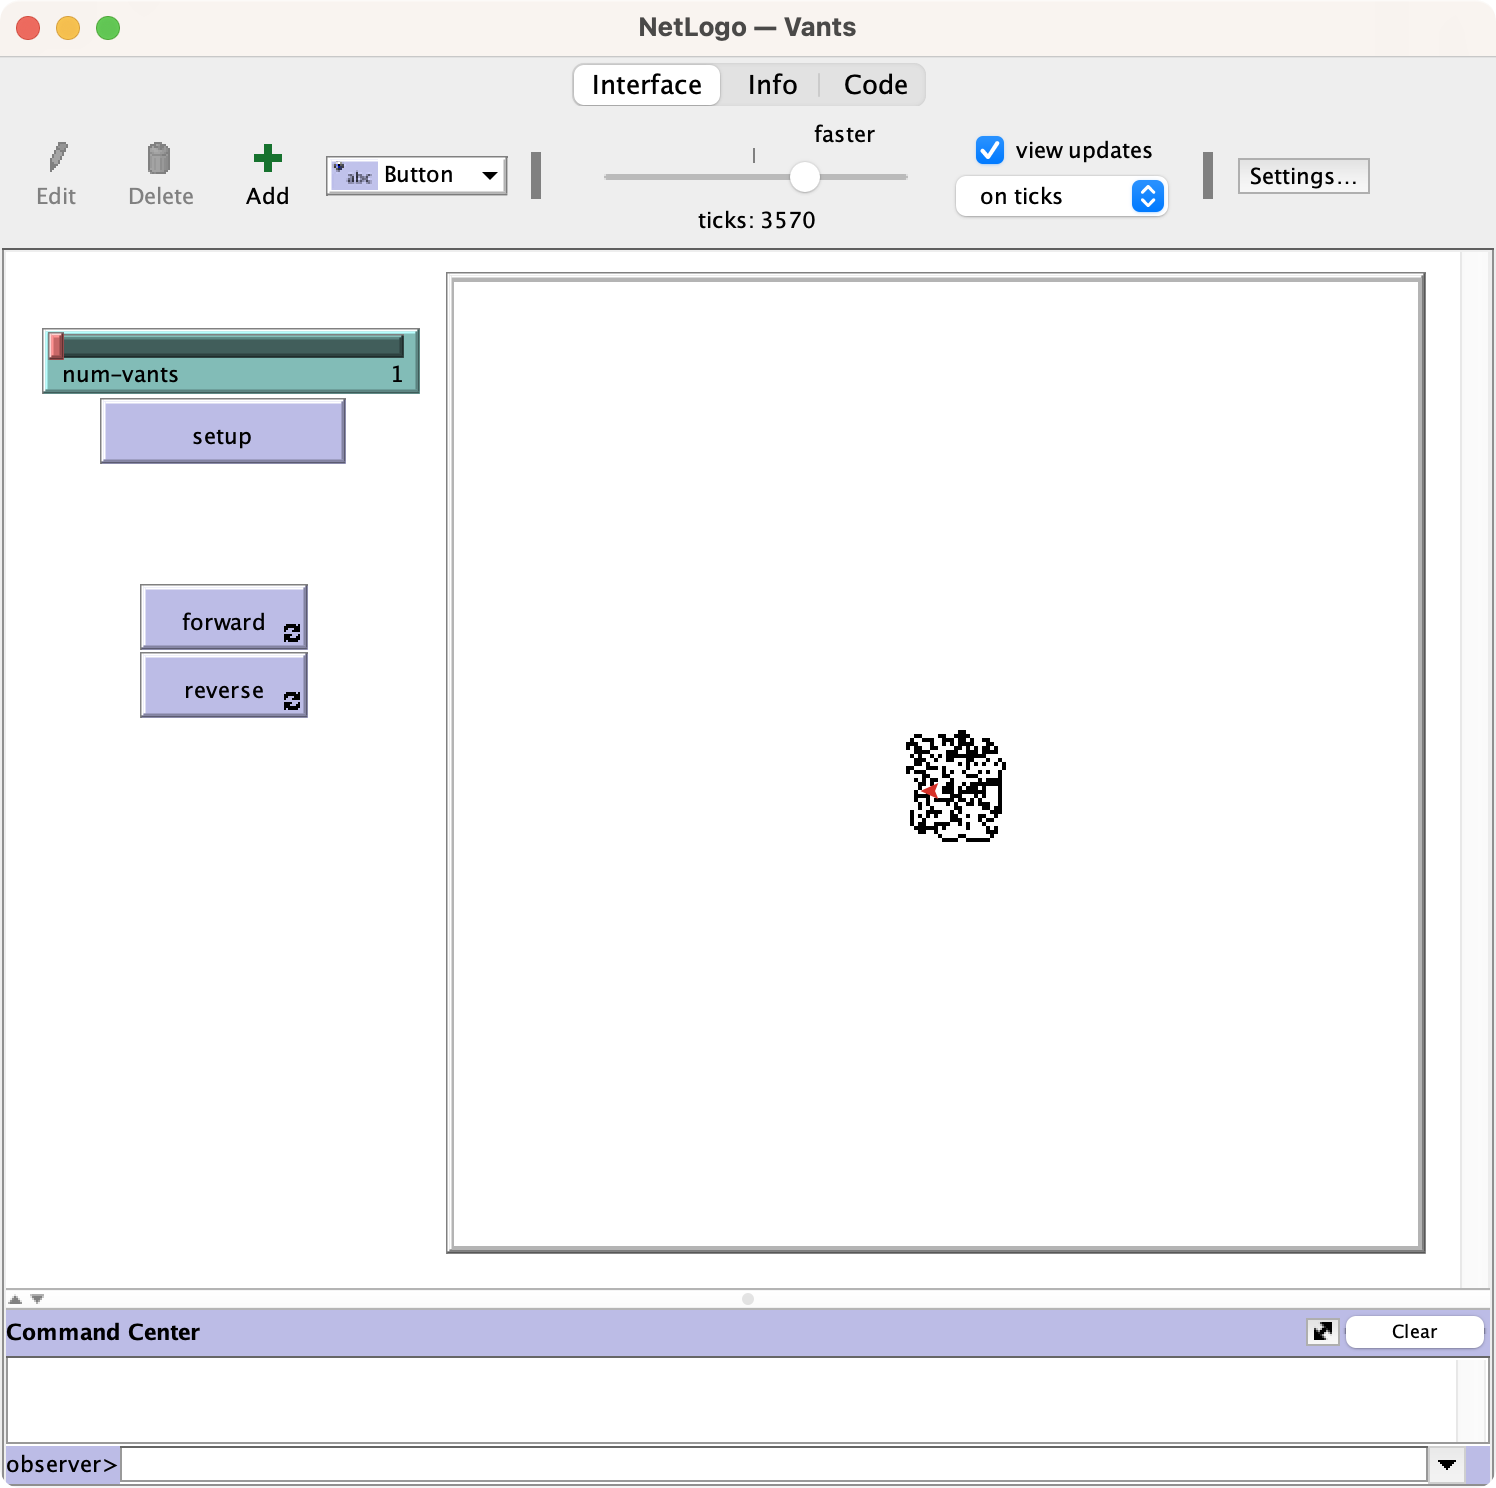Click the up arrow above Command Center
The width and height of the screenshot is (1496, 1488).
click(x=15, y=1299)
